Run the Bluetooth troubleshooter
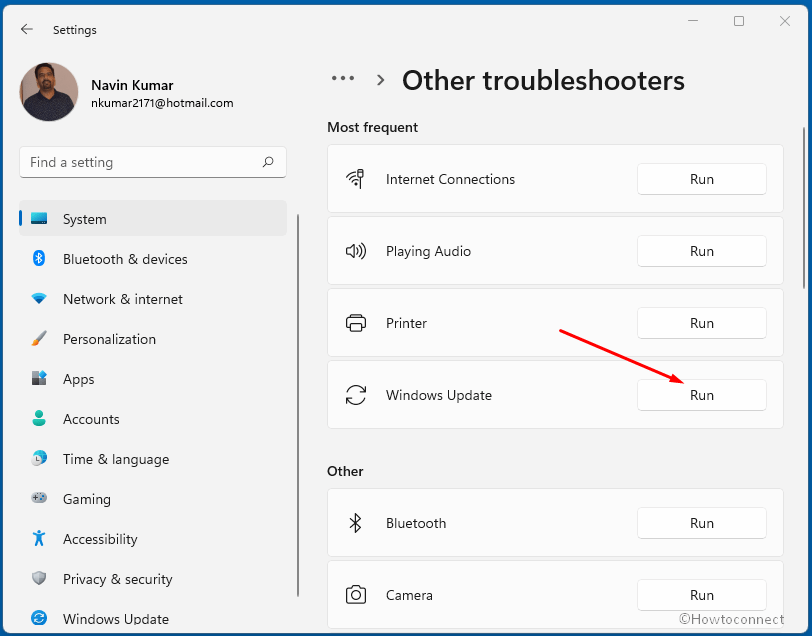The width and height of the screenshot is (812, 636). tap(702, 523)
